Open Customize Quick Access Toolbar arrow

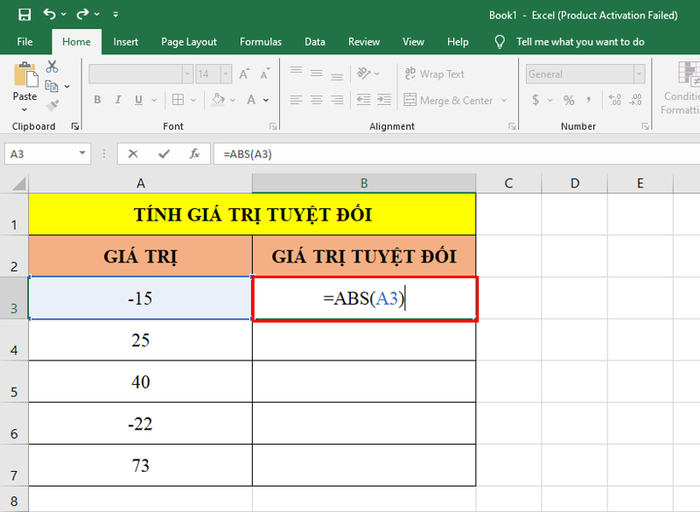116,14
